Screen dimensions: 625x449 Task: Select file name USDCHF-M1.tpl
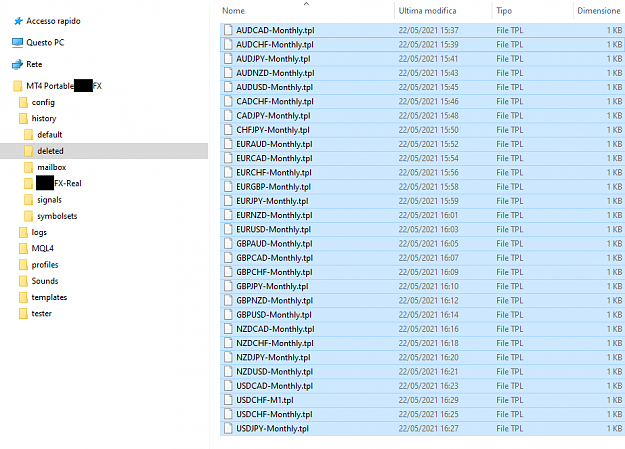tap(265, 400)
